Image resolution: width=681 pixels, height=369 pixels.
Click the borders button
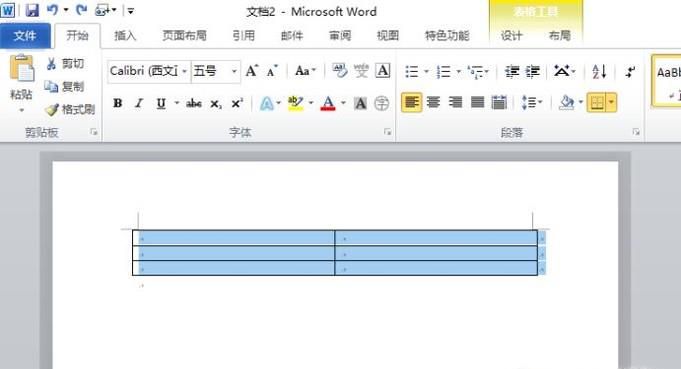(597, 103)
